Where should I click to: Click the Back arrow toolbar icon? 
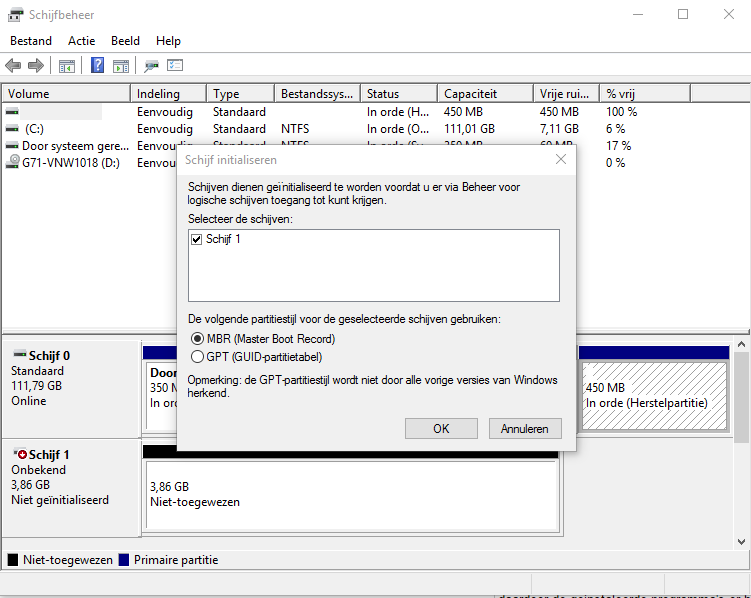pos(13,65)
